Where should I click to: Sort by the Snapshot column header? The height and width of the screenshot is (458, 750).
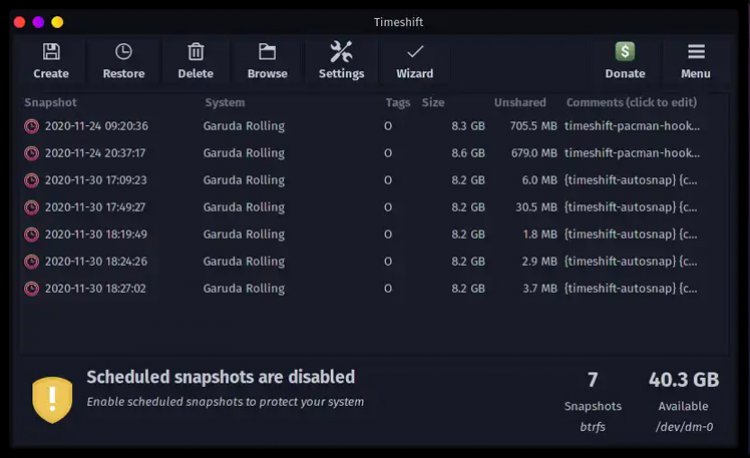50,102
